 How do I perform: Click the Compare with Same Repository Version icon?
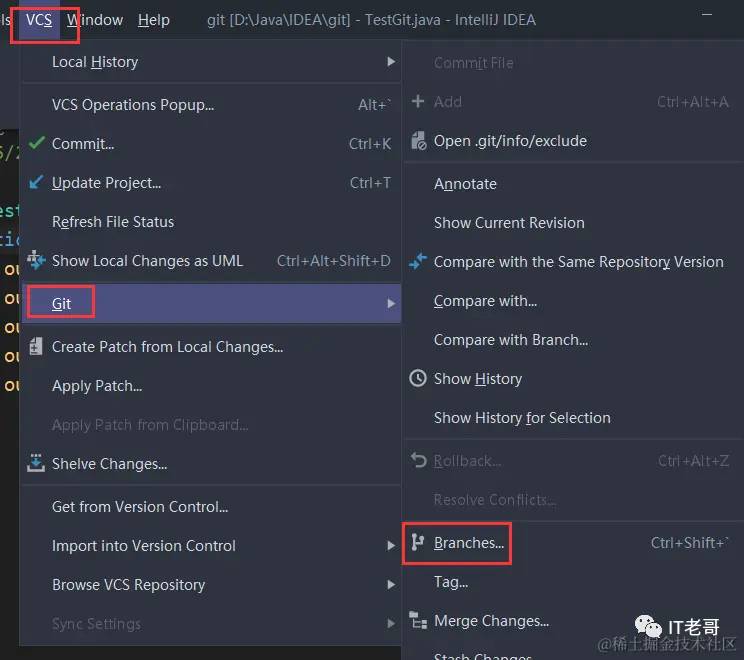click(x=418, y=261)
